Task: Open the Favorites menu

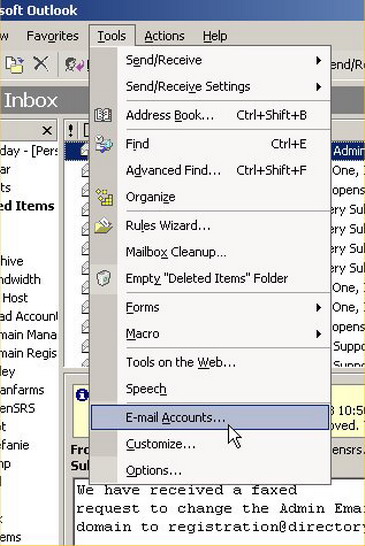Action: (x=53, y=36)
